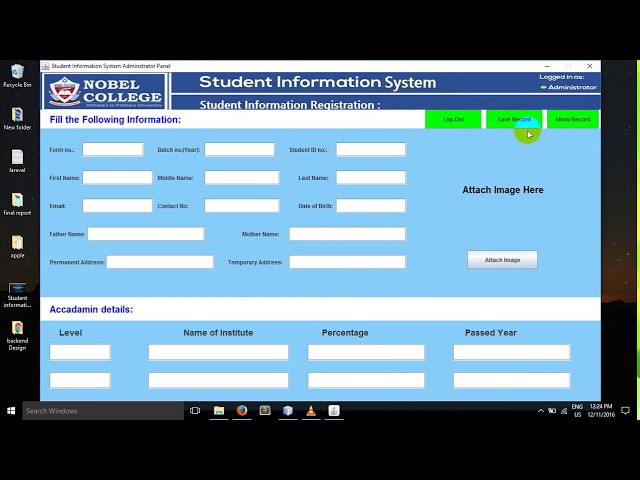Click first row Passed Year field
This screenshot has height=480, width=640.
(512, 352)
